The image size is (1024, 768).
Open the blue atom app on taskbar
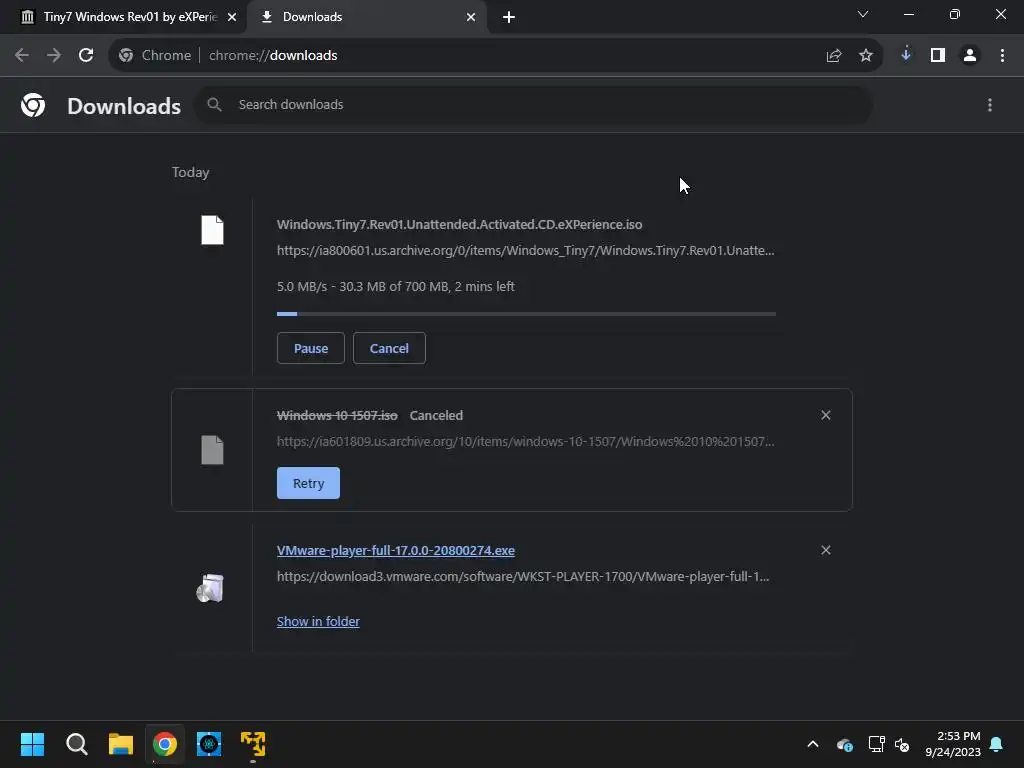(x=209, y=744)
